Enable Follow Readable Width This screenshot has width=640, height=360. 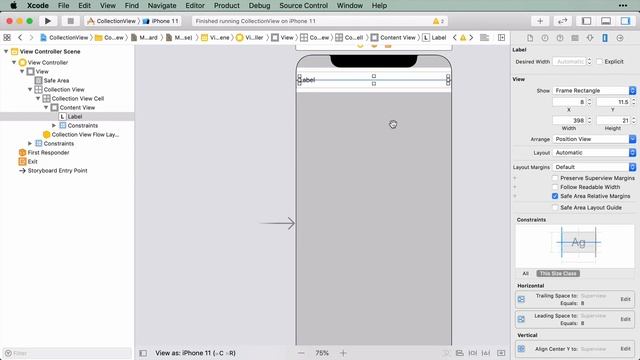coord(555,187)
